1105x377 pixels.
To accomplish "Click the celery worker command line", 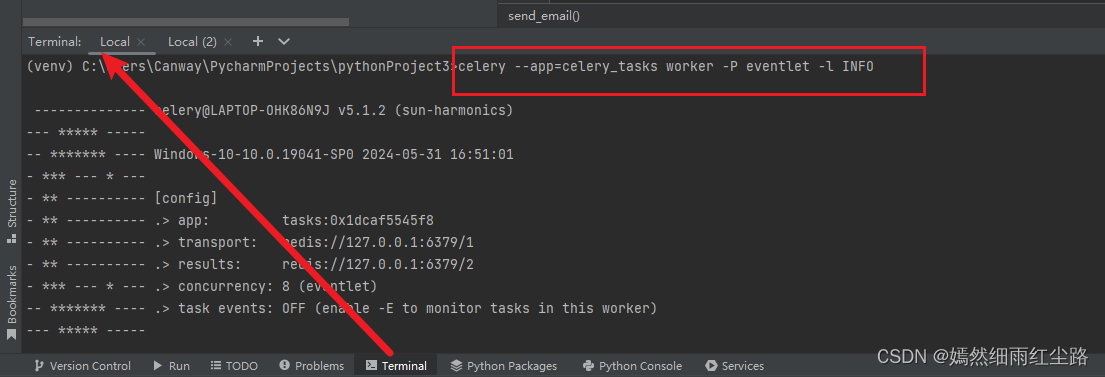I will pos(666,67).
